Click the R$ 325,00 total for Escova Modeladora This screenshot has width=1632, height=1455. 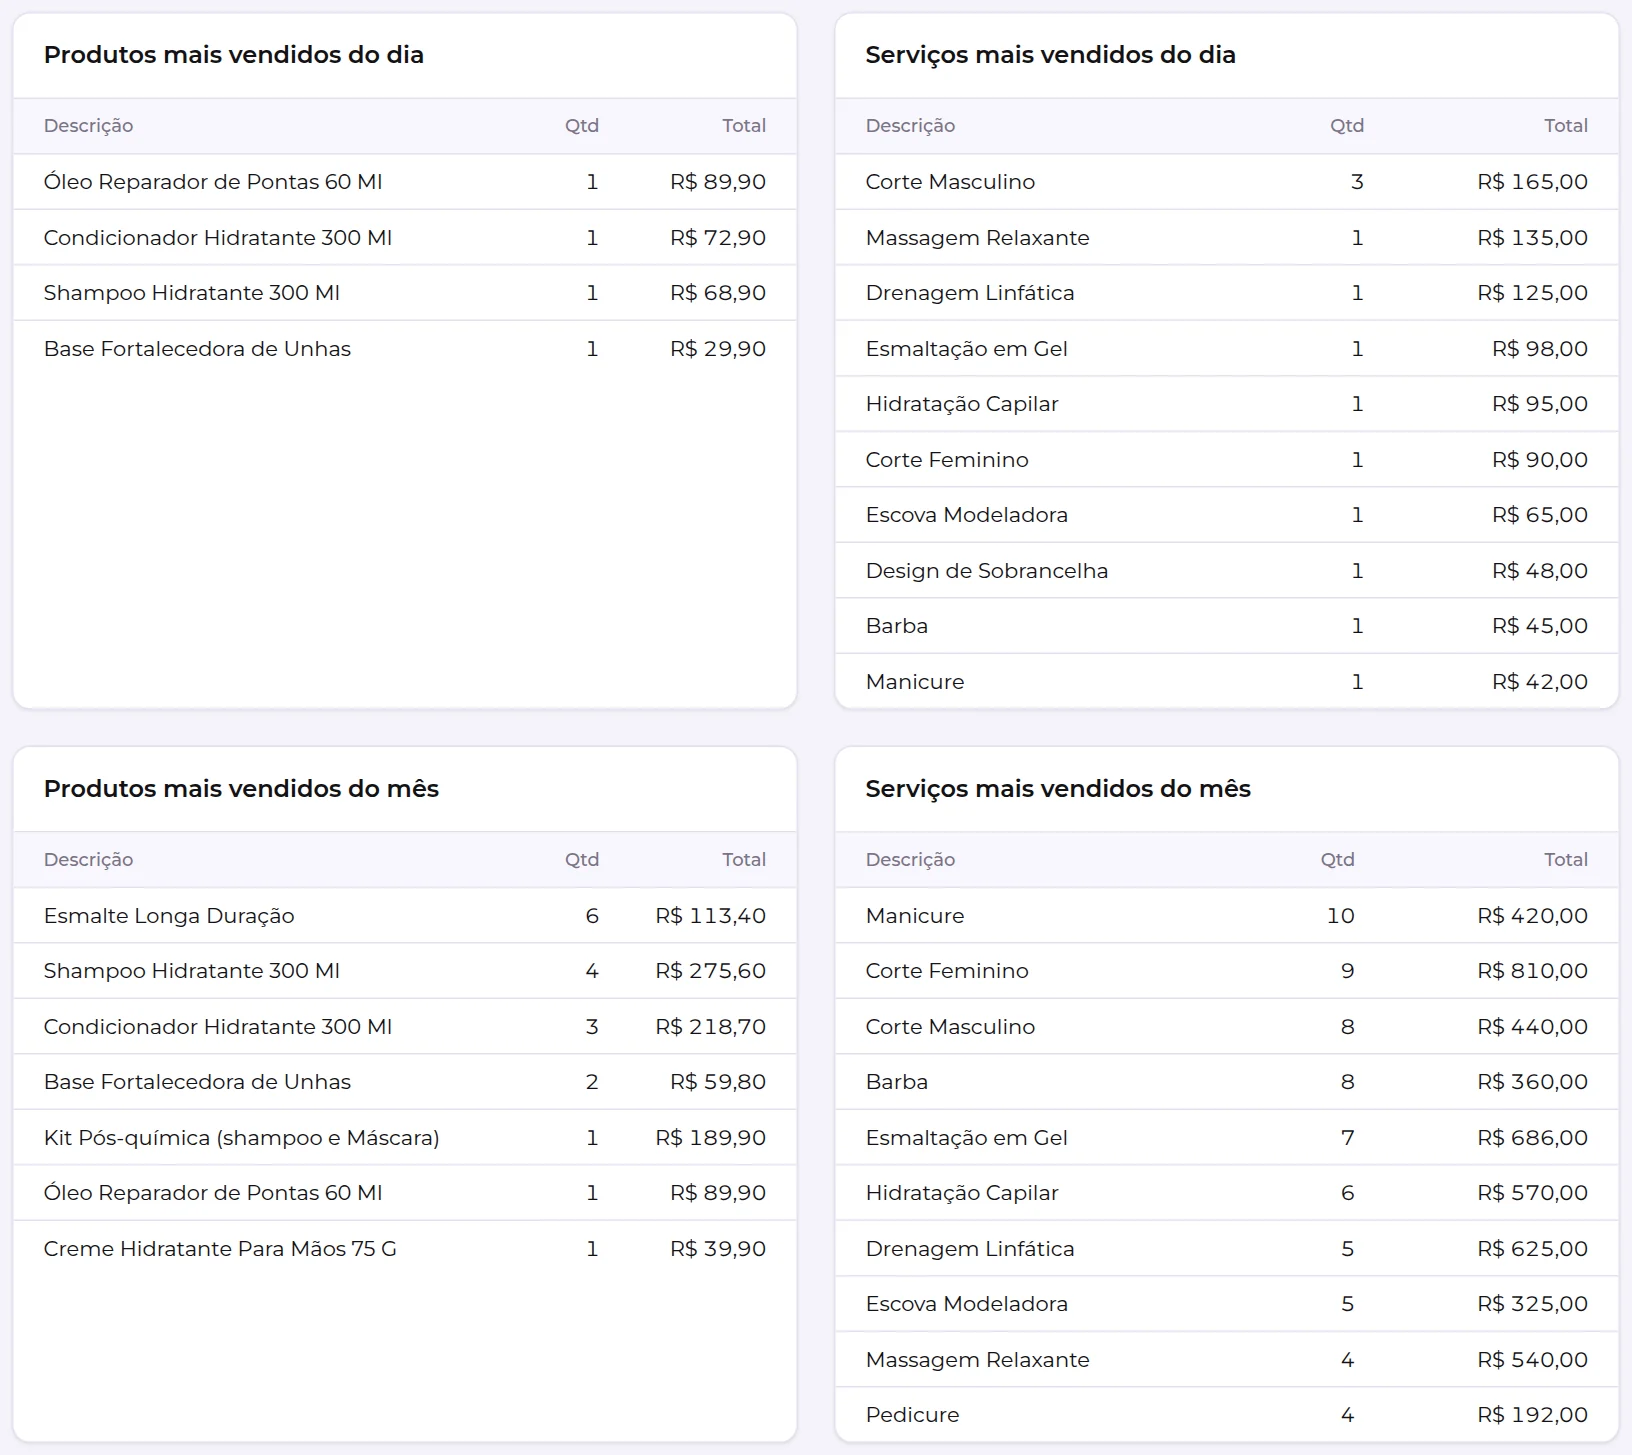[x=1533, y=1304]
